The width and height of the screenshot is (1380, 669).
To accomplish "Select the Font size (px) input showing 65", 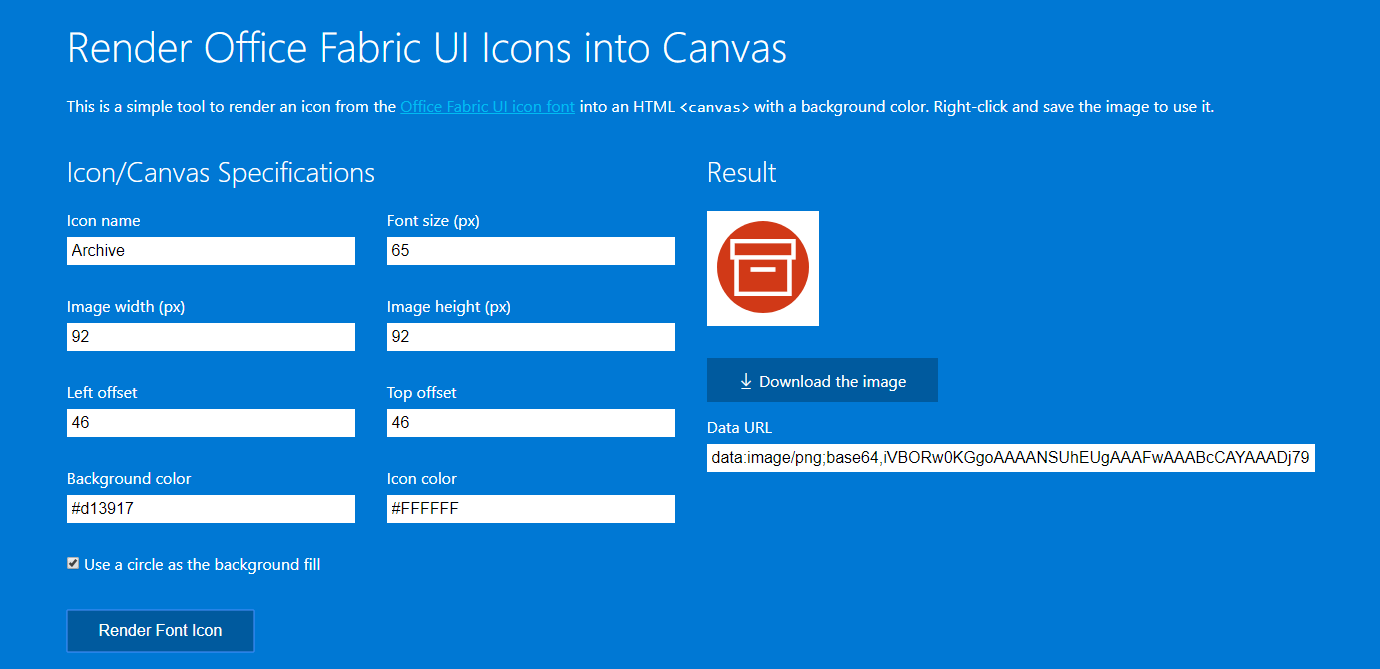I will 530,250.
